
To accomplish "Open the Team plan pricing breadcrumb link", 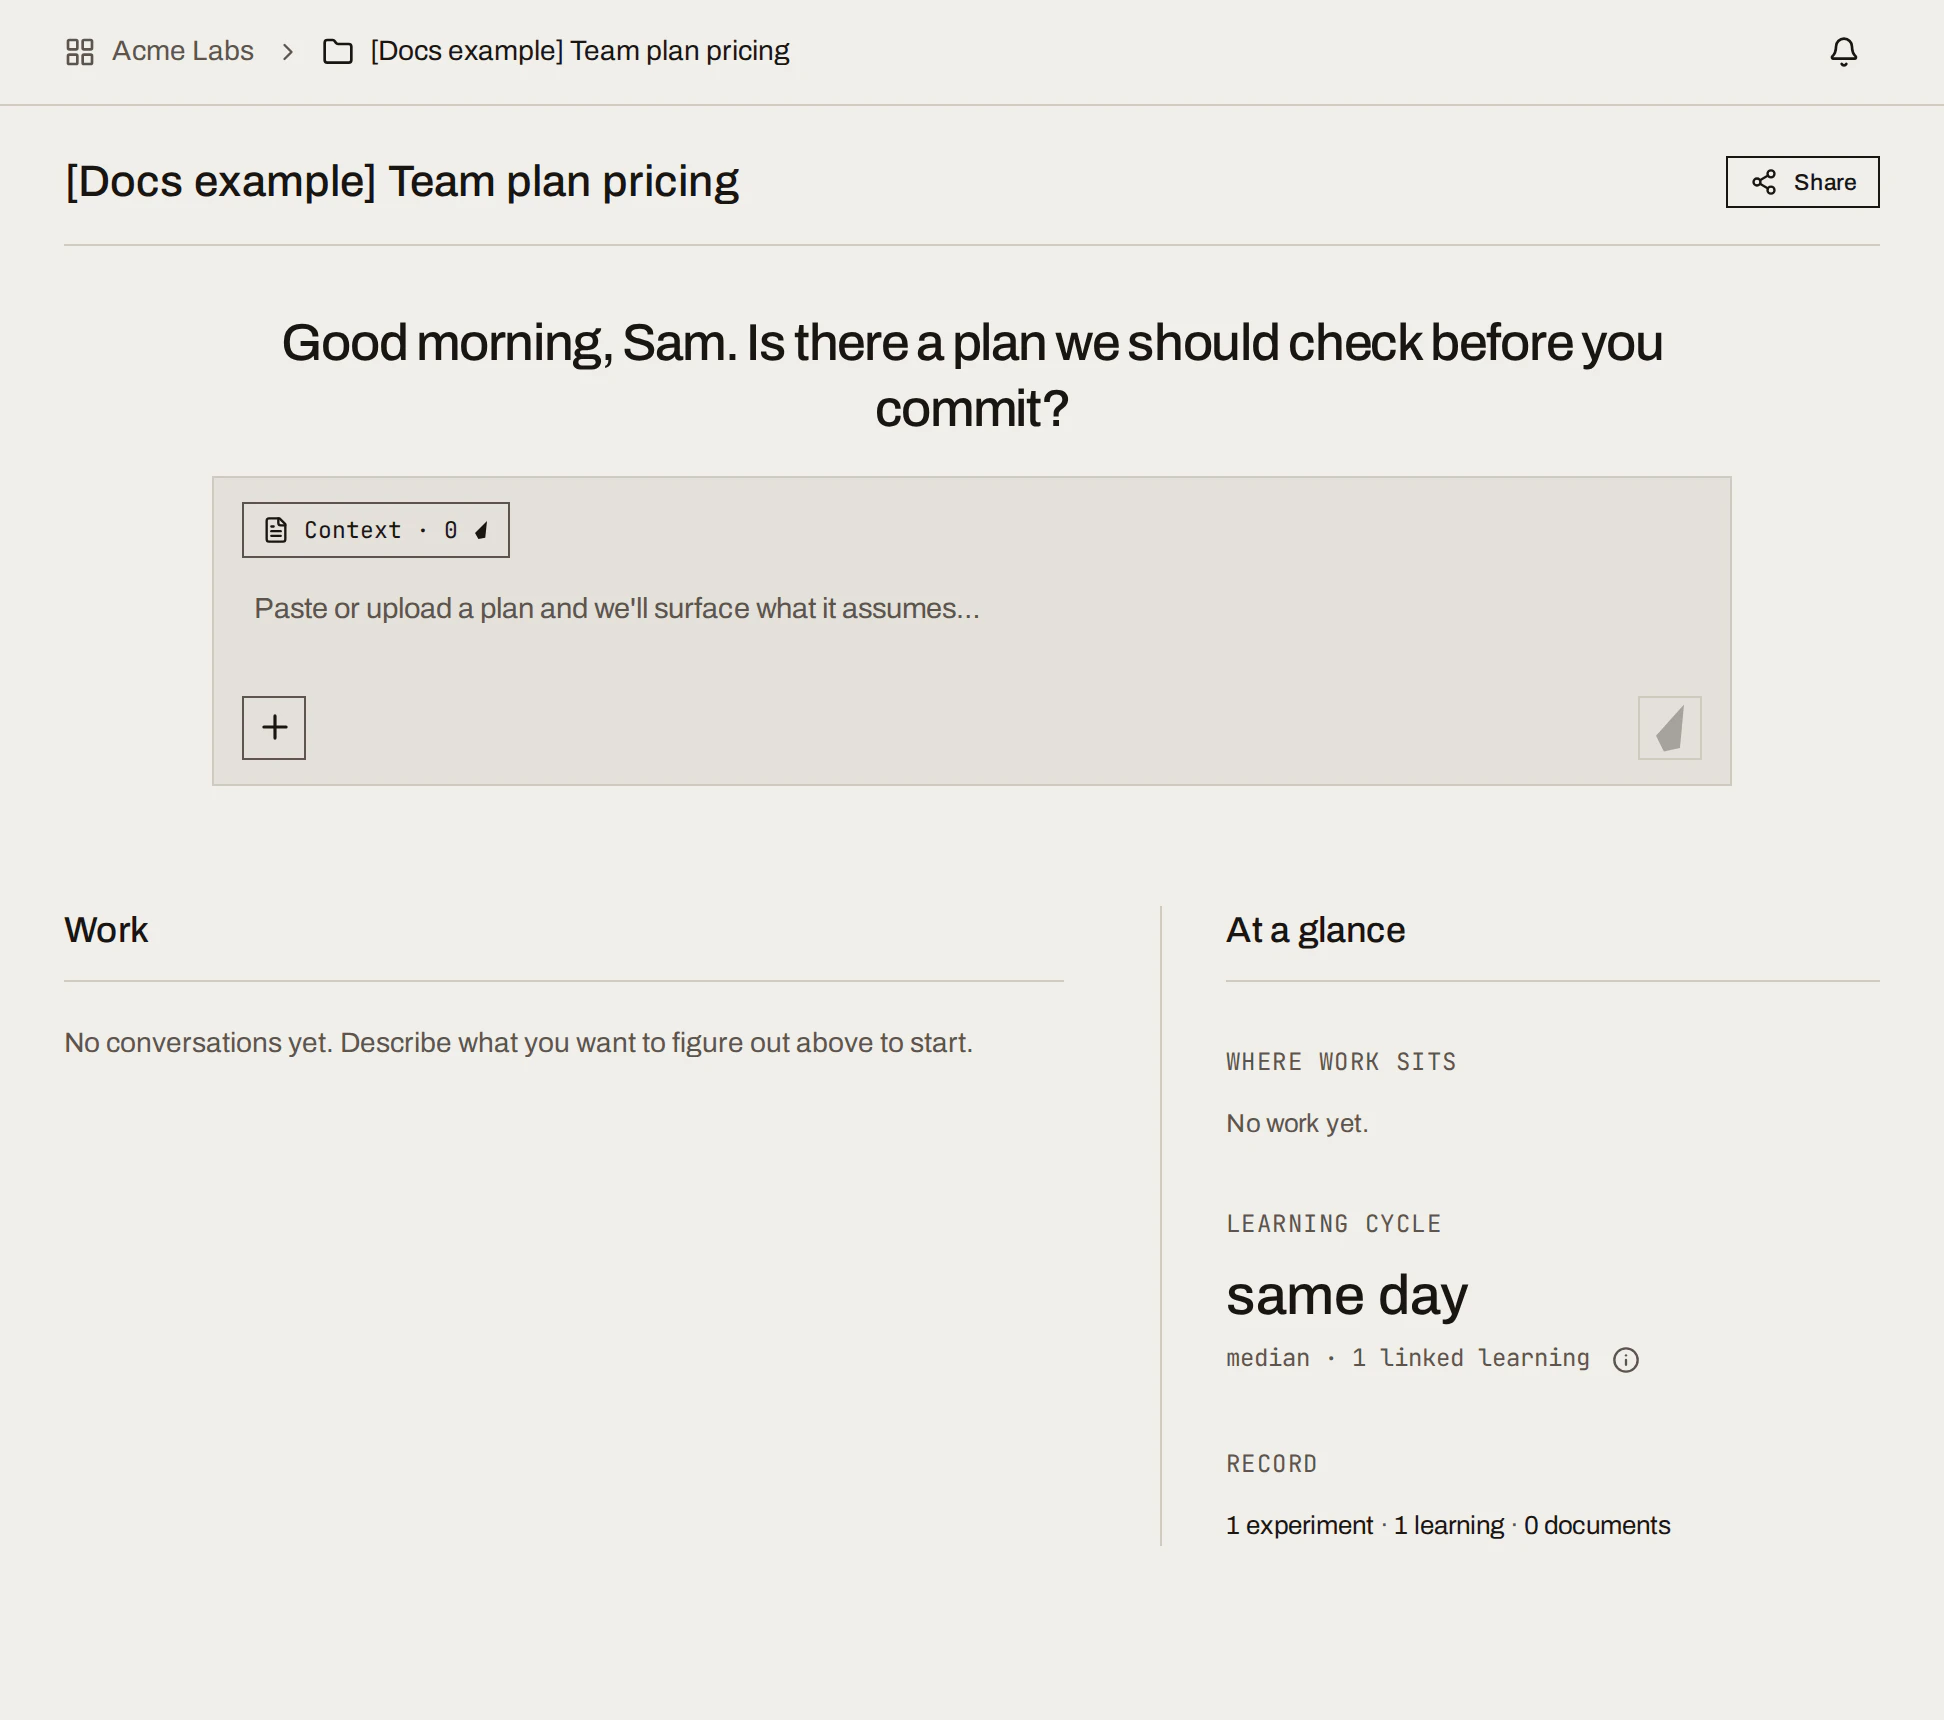I will [579, 51].
